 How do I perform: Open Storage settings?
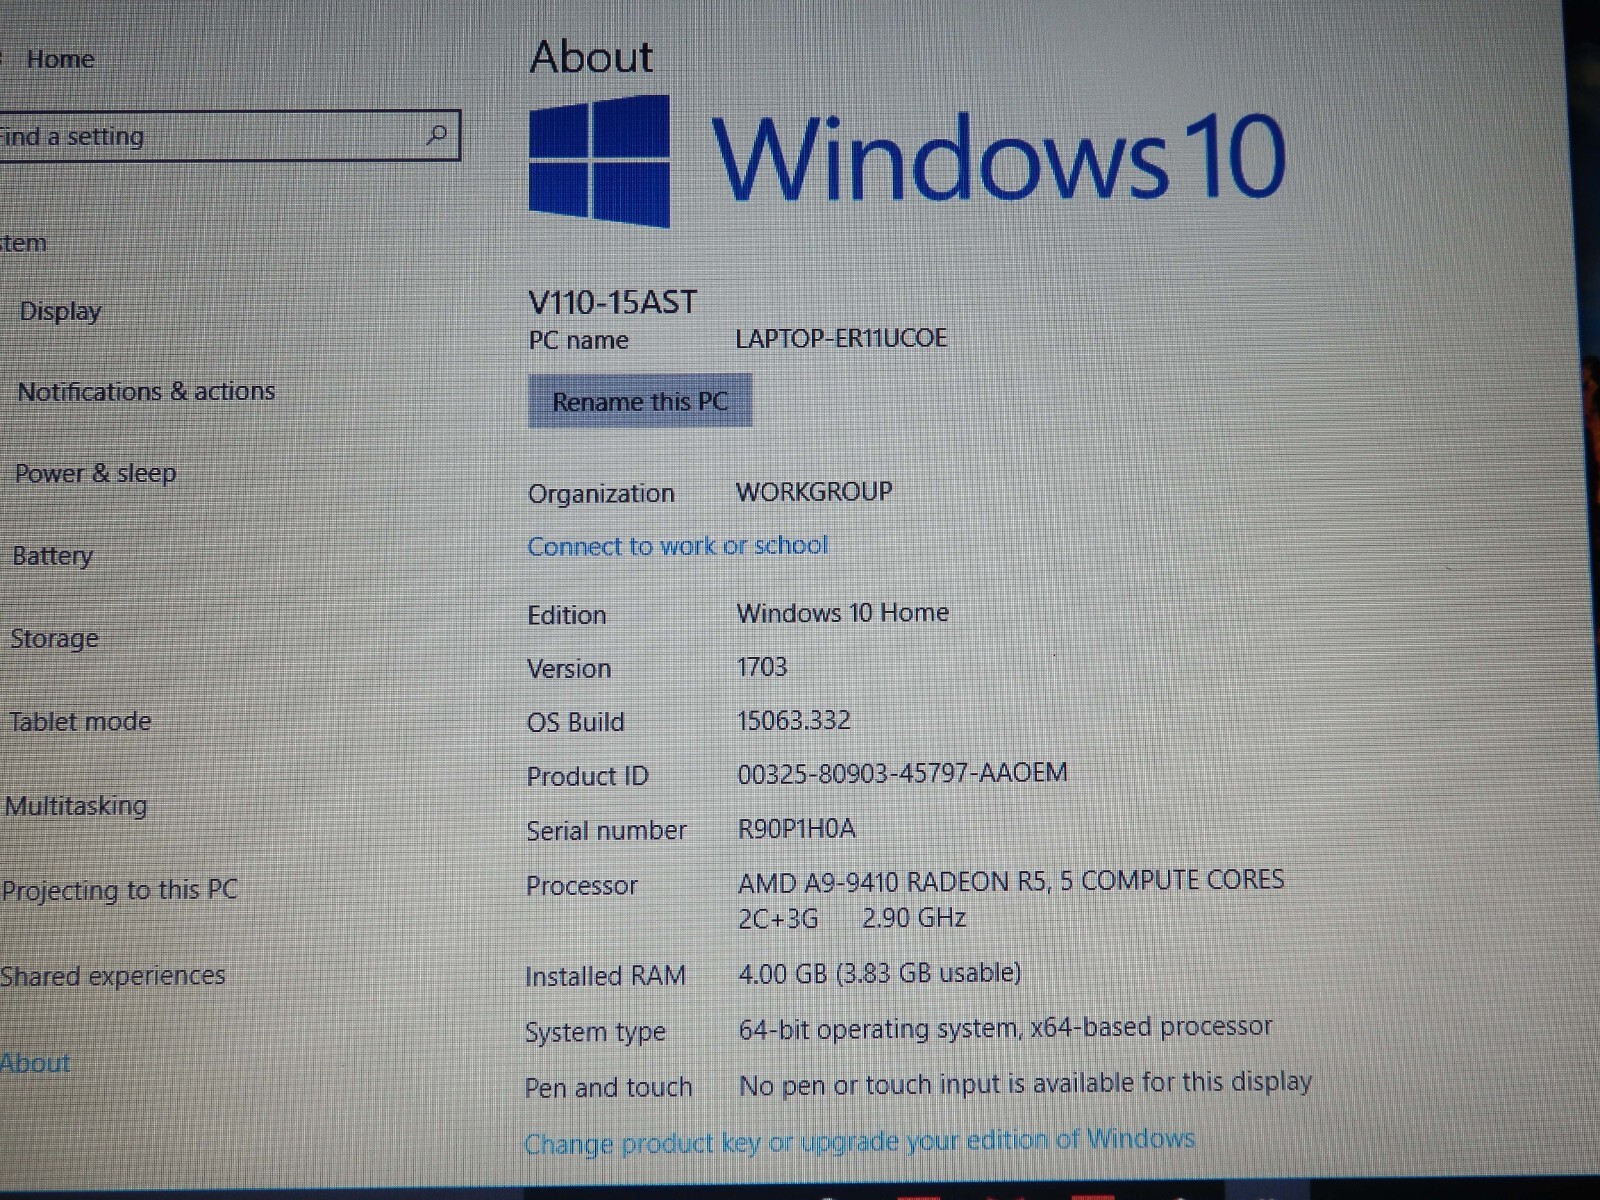(x=54, y=638)
